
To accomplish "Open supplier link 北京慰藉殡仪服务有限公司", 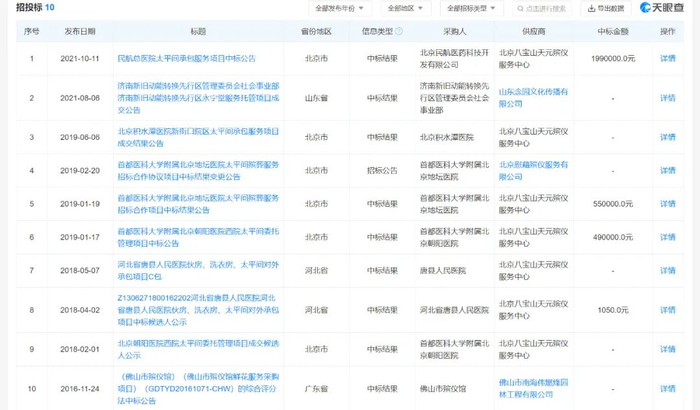I will pyautogui.click(x=533, y=171).
